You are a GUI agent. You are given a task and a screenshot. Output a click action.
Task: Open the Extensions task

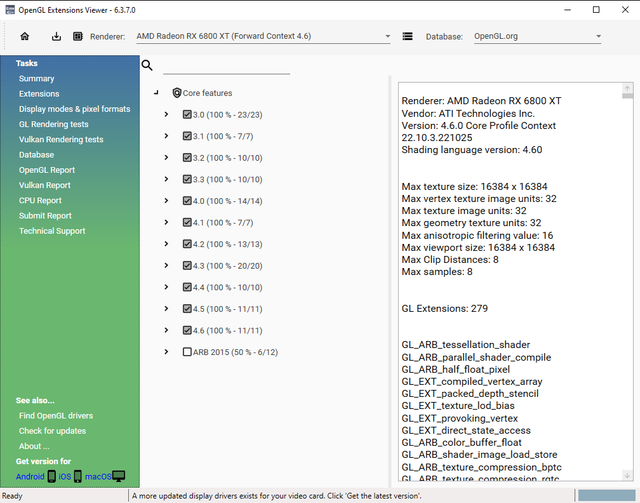click(x=39, y=94)
